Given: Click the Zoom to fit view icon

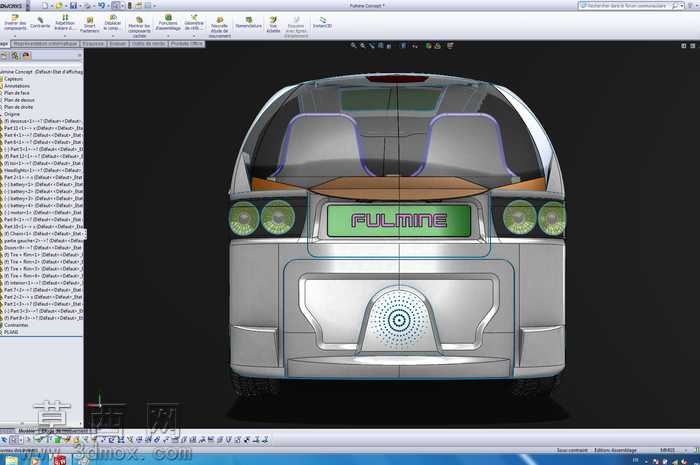Looking at the screenshot, I should tap(354, 46).
